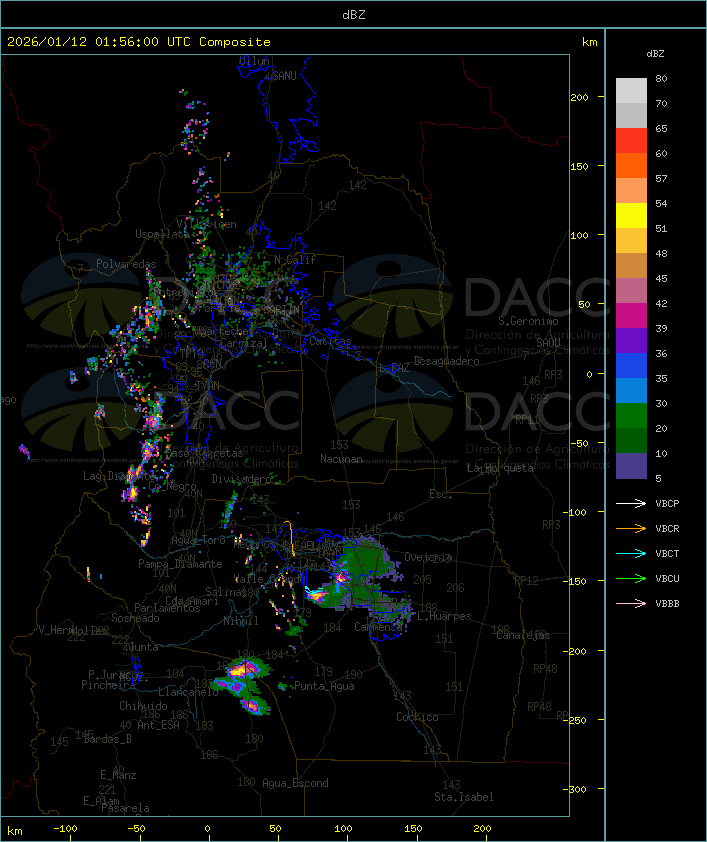This screenshot has width=707, height=842.
Task: Pick the red 60-65 dBZ legend swatch
Action: coord(631,141)
